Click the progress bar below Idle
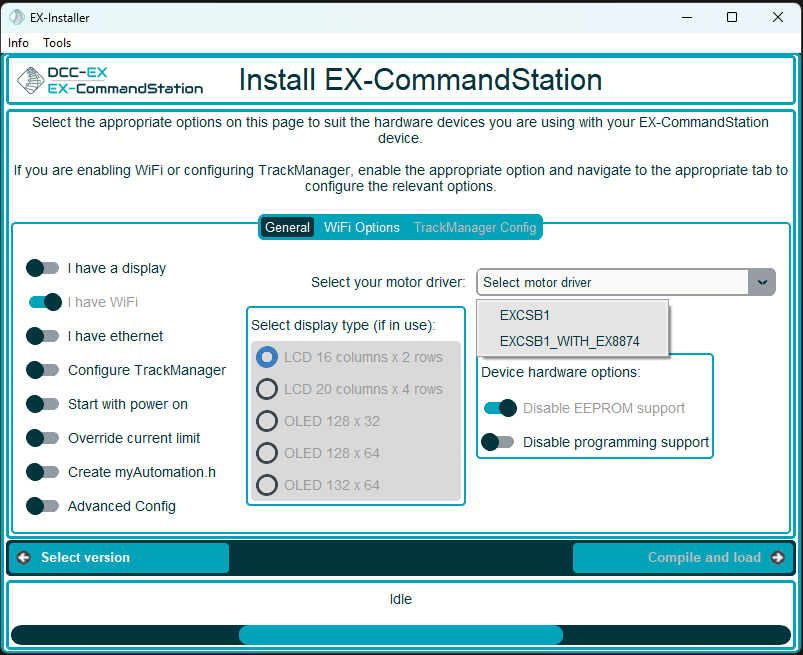Screen dimensions: 803x655 point(401,635)
